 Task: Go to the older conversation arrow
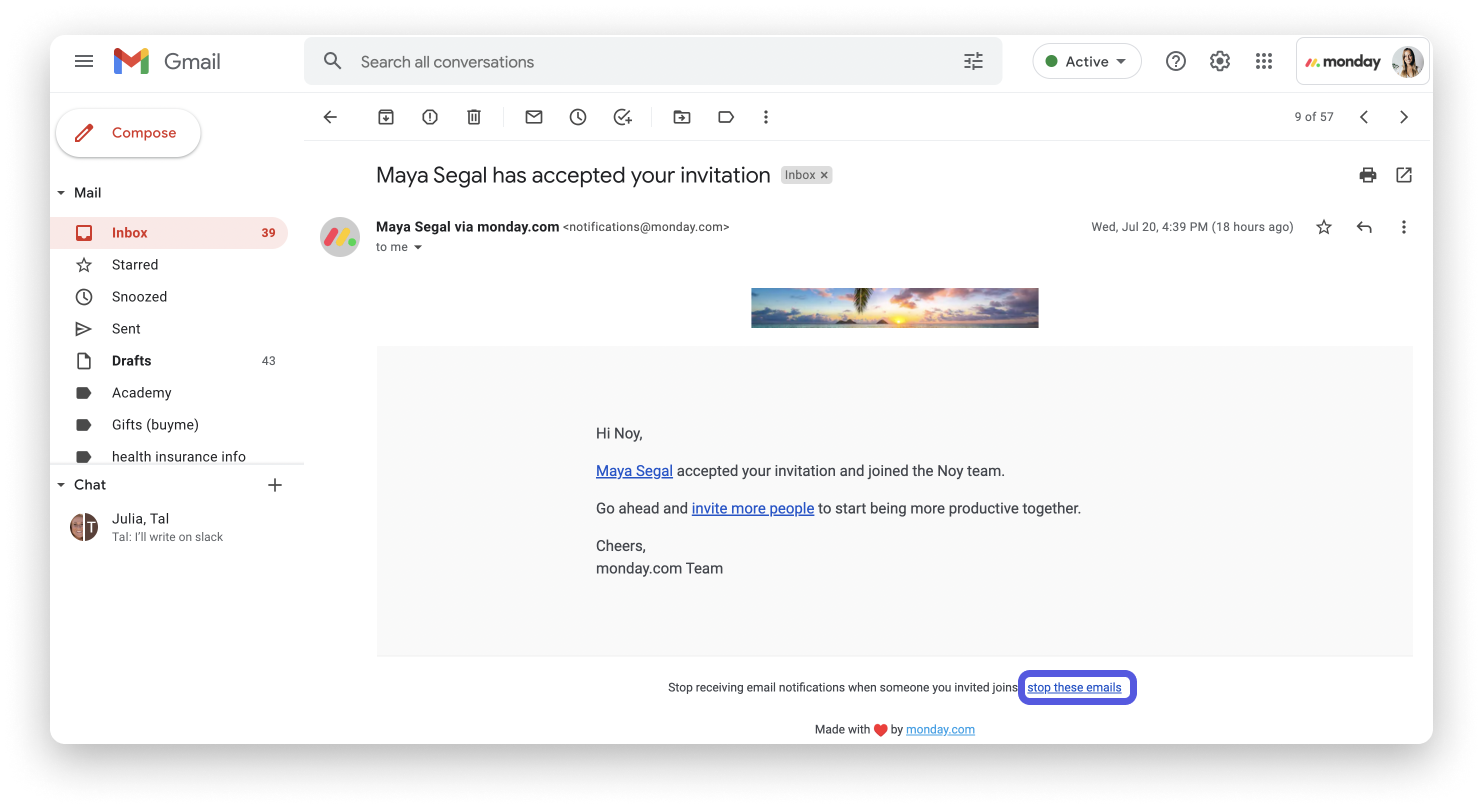[x=1404, y=117]
